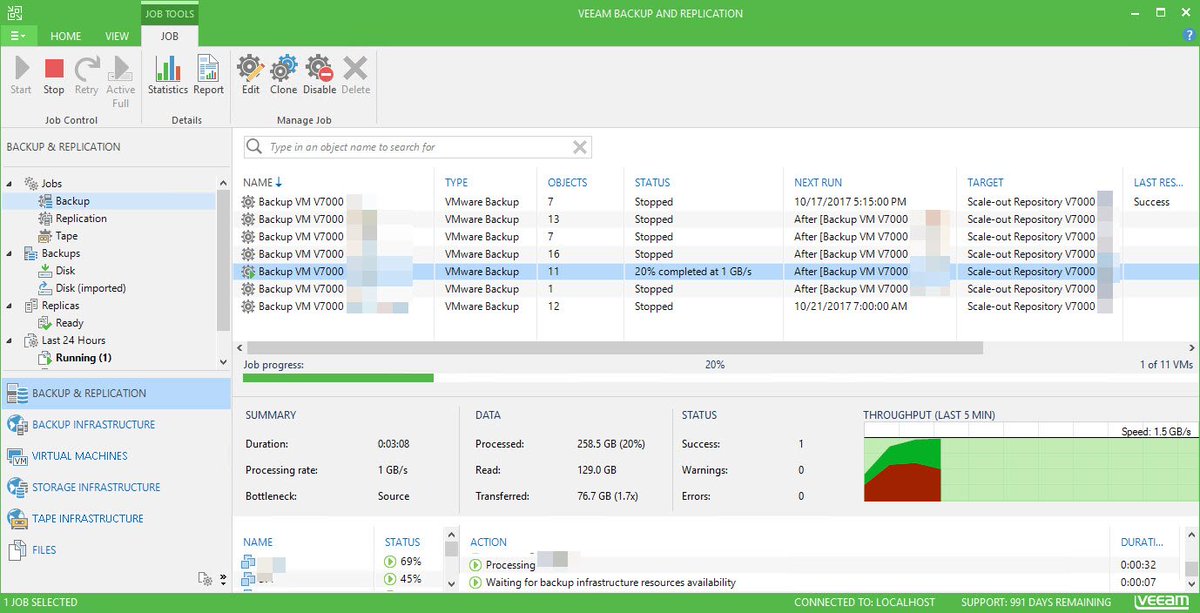Open Disk under Backups
This screenshot has width=1200, height=613.
tap(65, 271)
